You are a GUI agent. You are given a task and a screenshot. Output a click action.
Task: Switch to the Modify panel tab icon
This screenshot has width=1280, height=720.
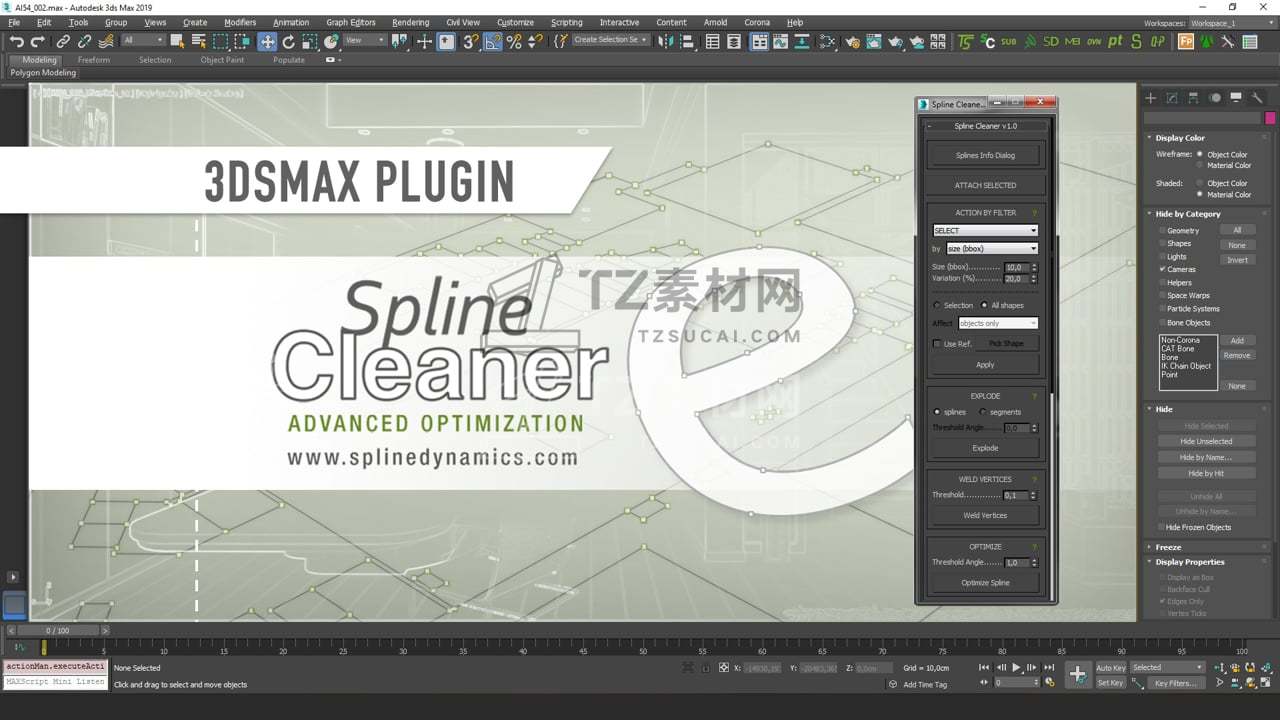[1172, 98]
